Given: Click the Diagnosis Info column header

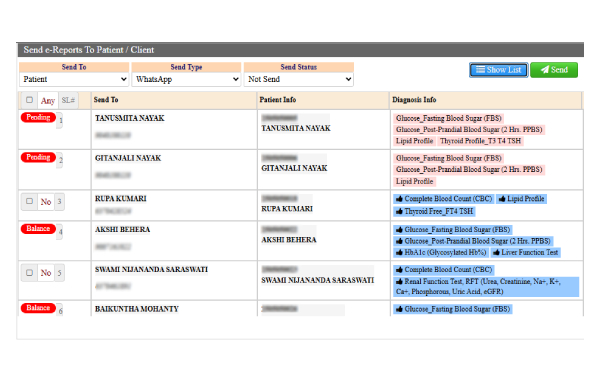Looking at the screenshot, I should point(414,100).
